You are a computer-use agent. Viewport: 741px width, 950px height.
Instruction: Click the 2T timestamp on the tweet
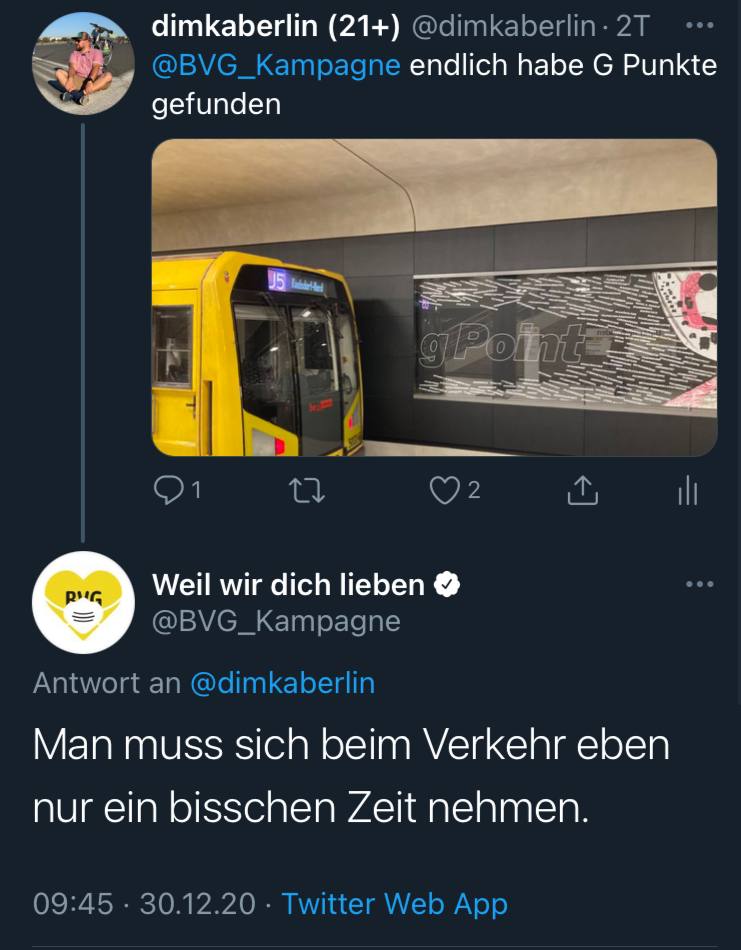pos(632,26)
